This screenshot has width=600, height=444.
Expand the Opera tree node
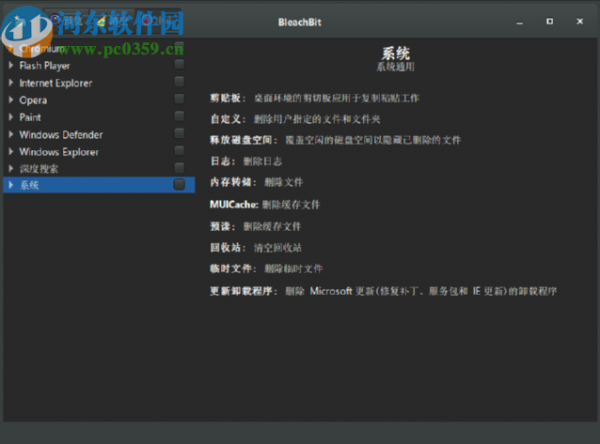[11, 100]
